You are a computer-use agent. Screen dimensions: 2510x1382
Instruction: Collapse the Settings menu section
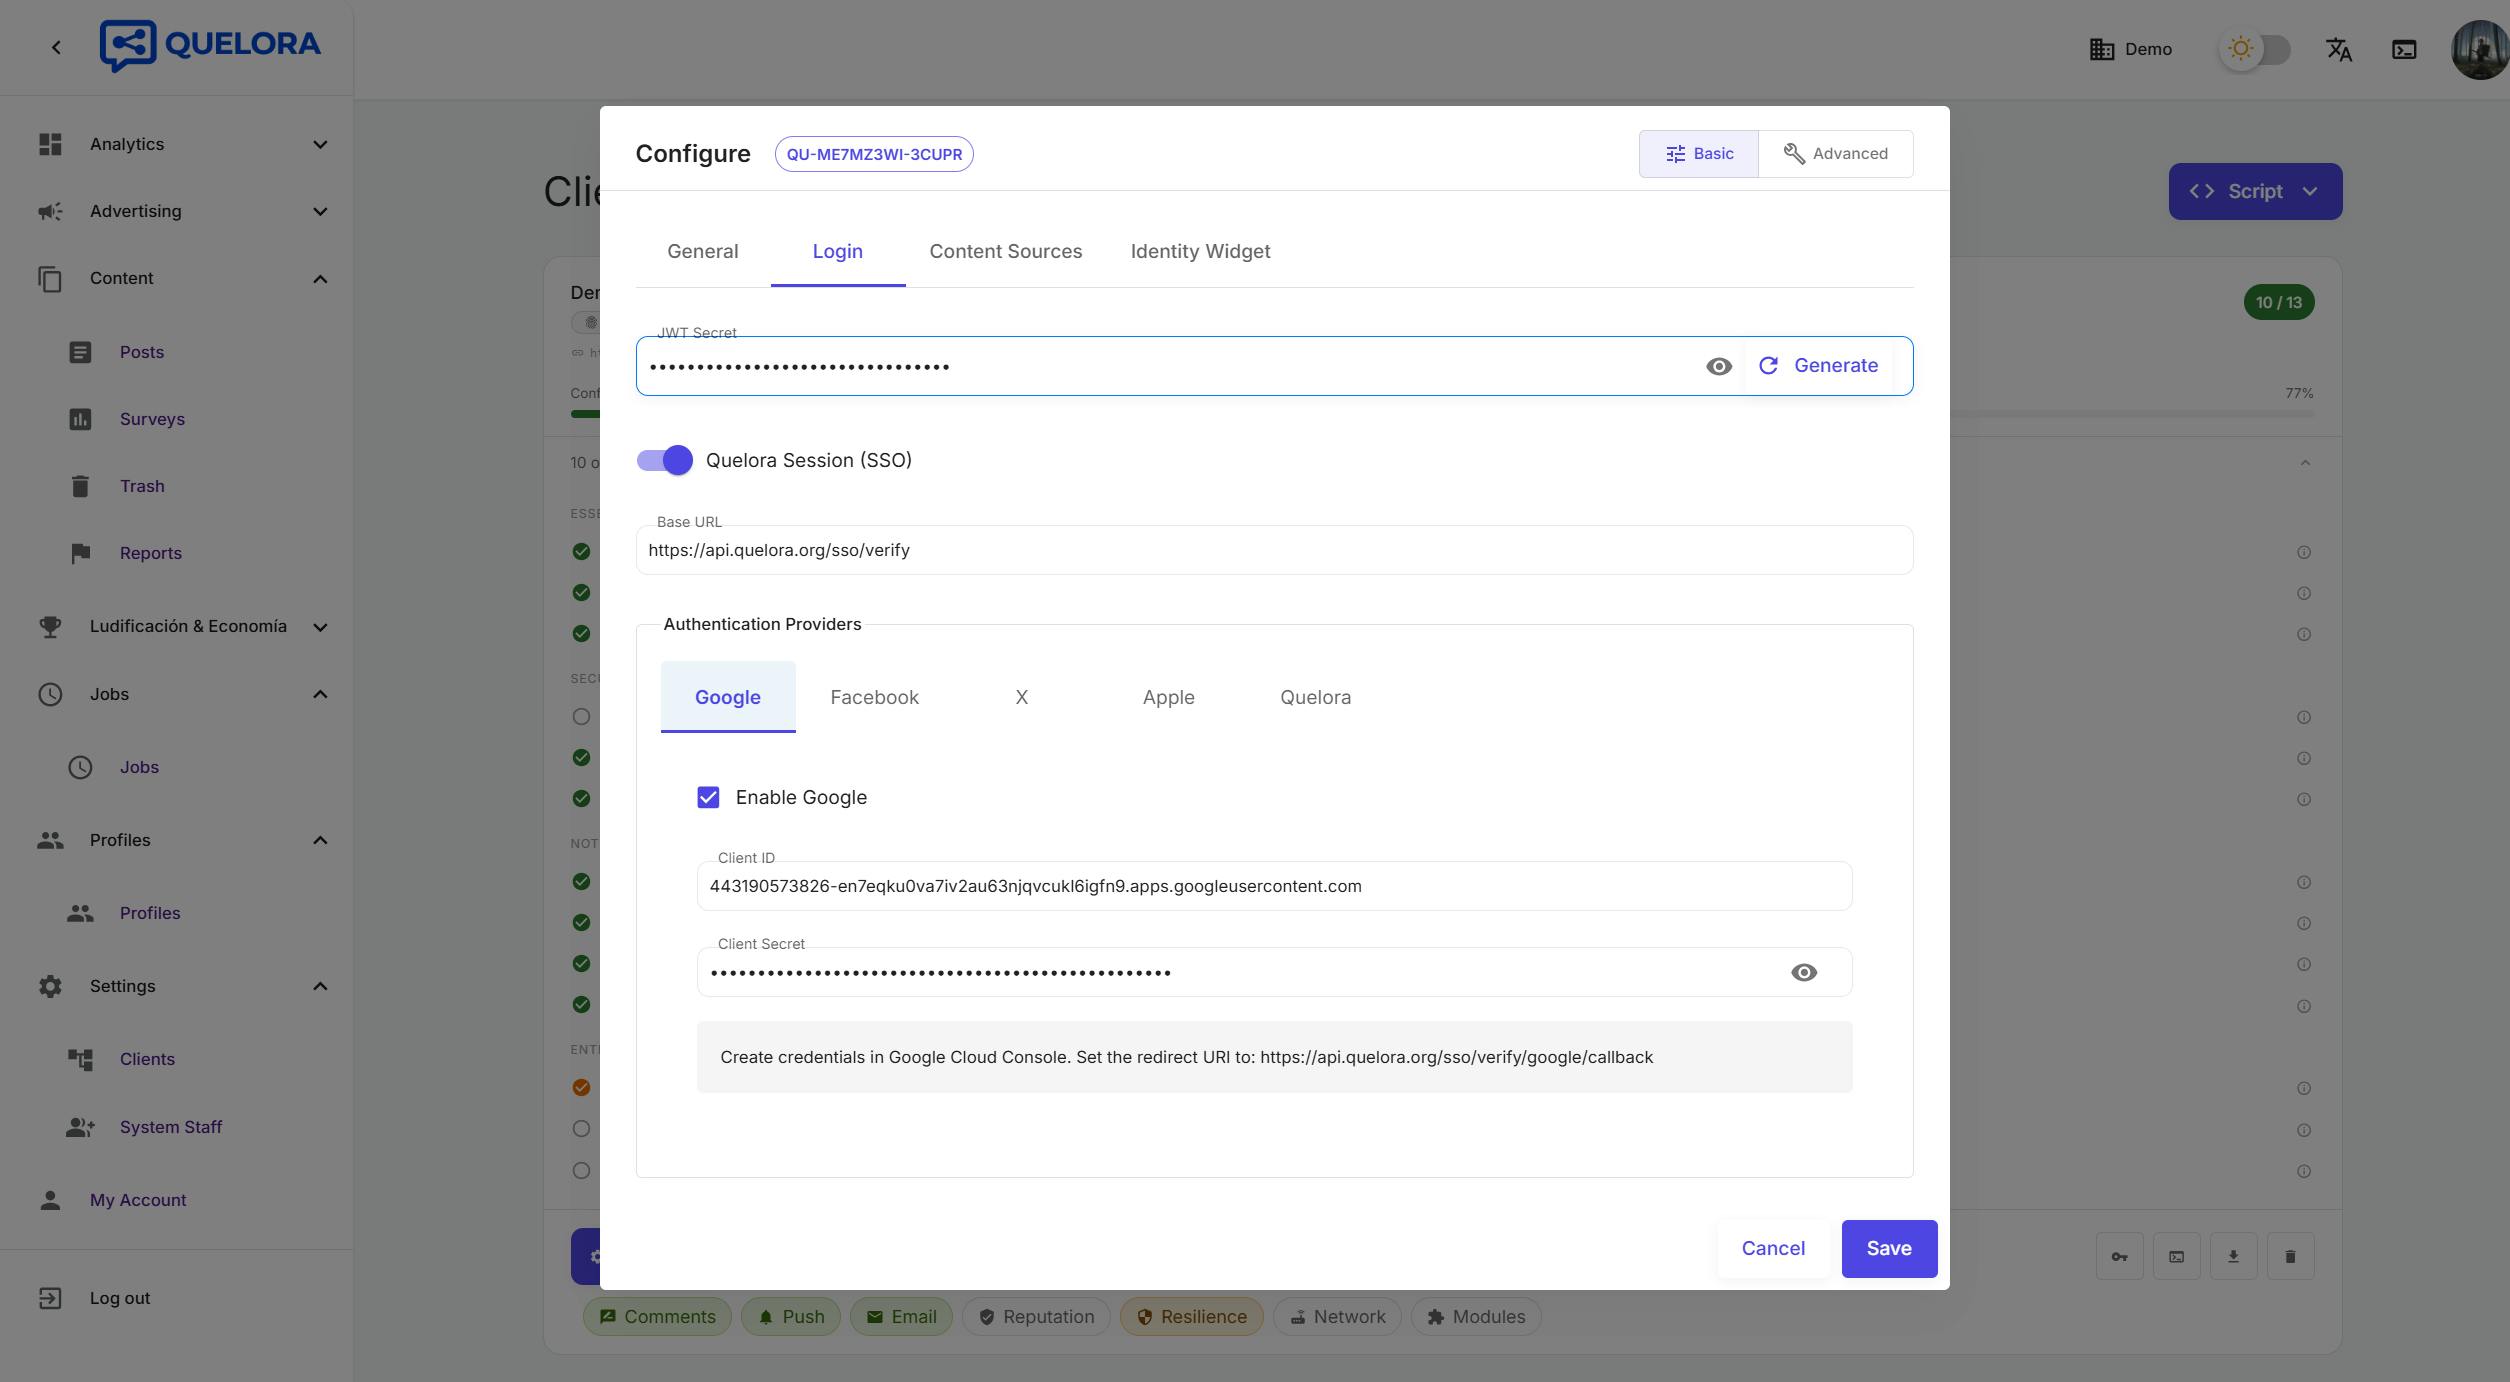pyautogui.click(x=320, y=986)
